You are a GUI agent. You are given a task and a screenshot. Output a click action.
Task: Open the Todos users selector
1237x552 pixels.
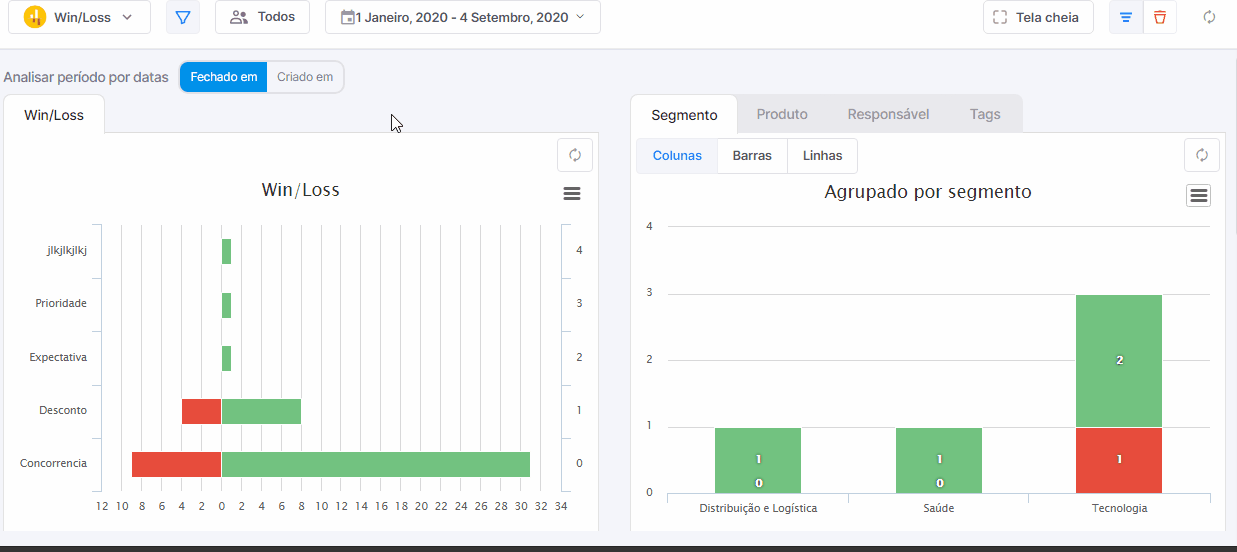tap(262, 17)
